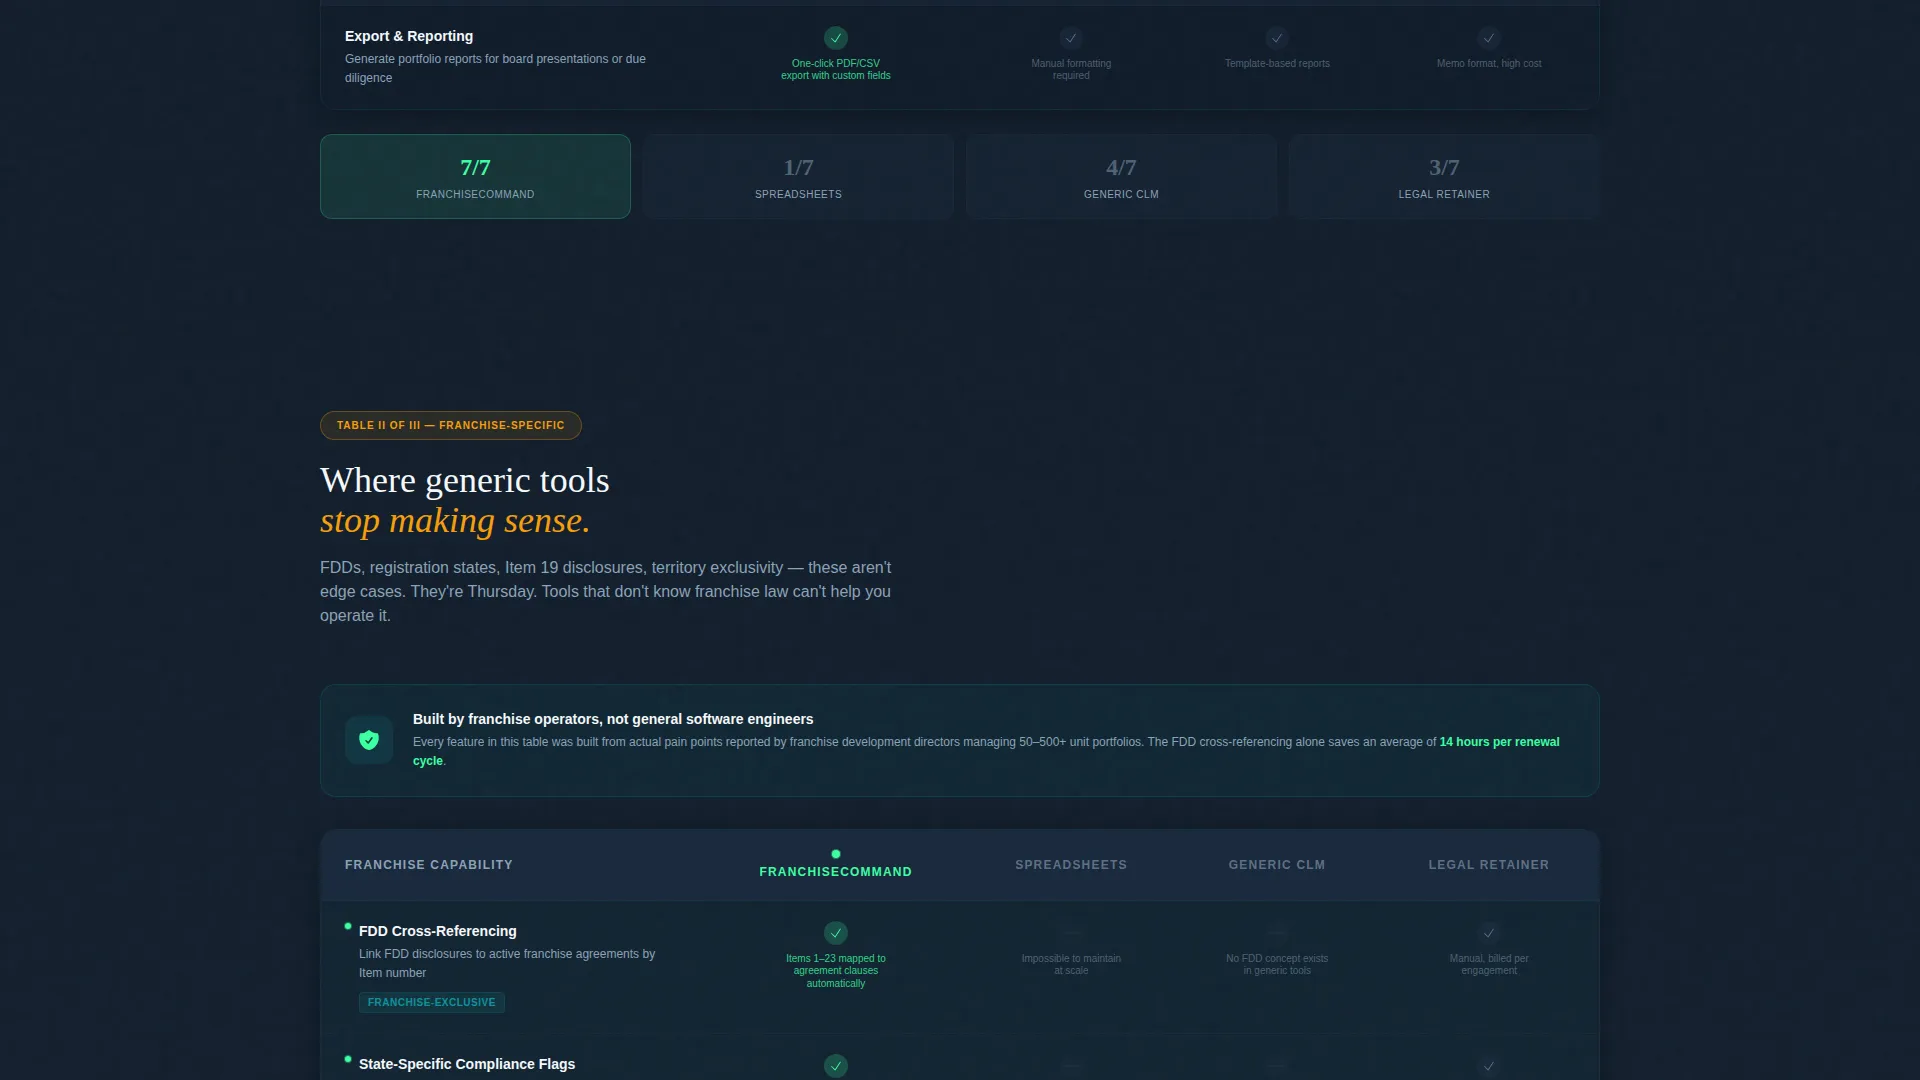Click 'Built by franchise operators' callout heading
The height and width of the screenshot is (1080, 1920).
click(x=613, y=719)
